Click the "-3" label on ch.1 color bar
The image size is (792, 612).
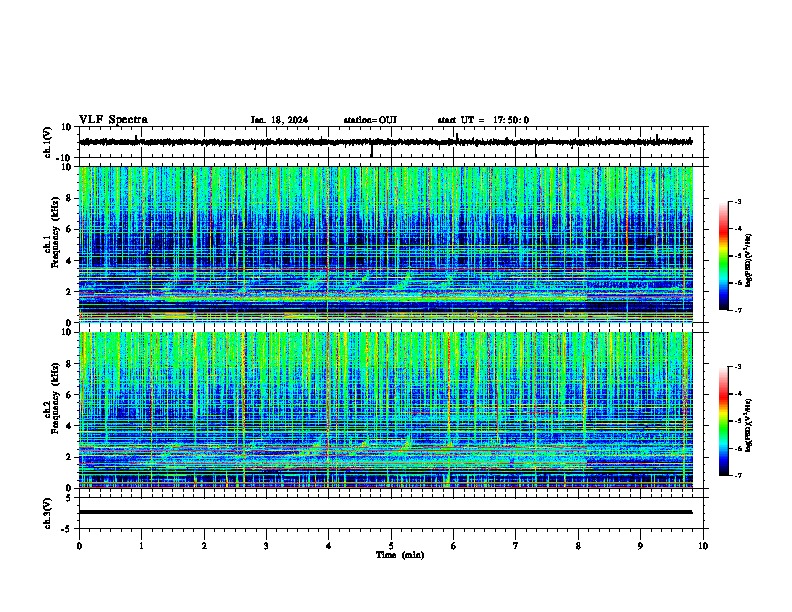click(738, 201)
